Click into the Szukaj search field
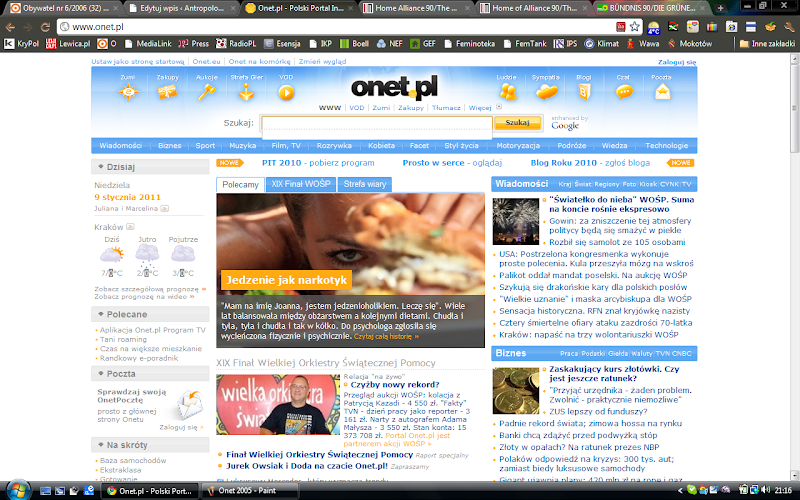 pyautogui.click(x=377, y=123)
